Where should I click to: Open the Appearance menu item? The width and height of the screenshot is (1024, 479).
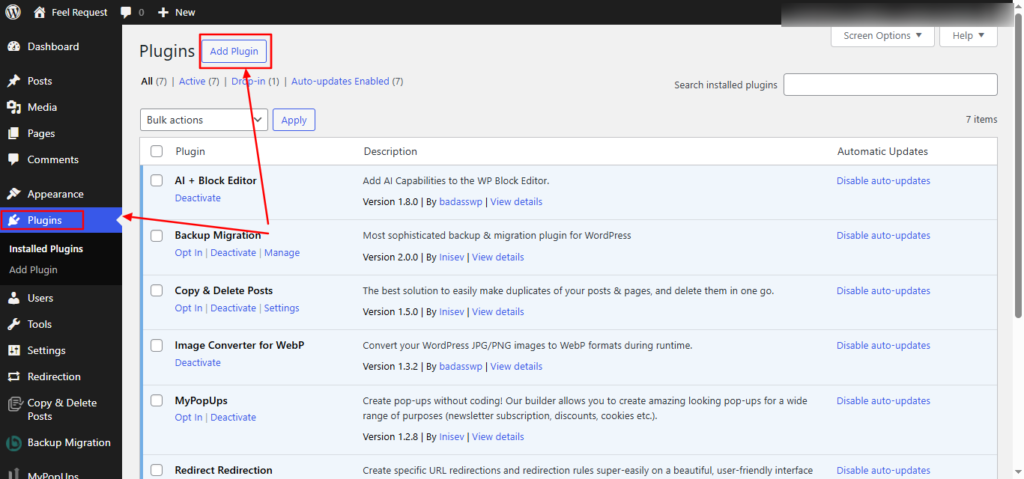(x=56, y=194)
